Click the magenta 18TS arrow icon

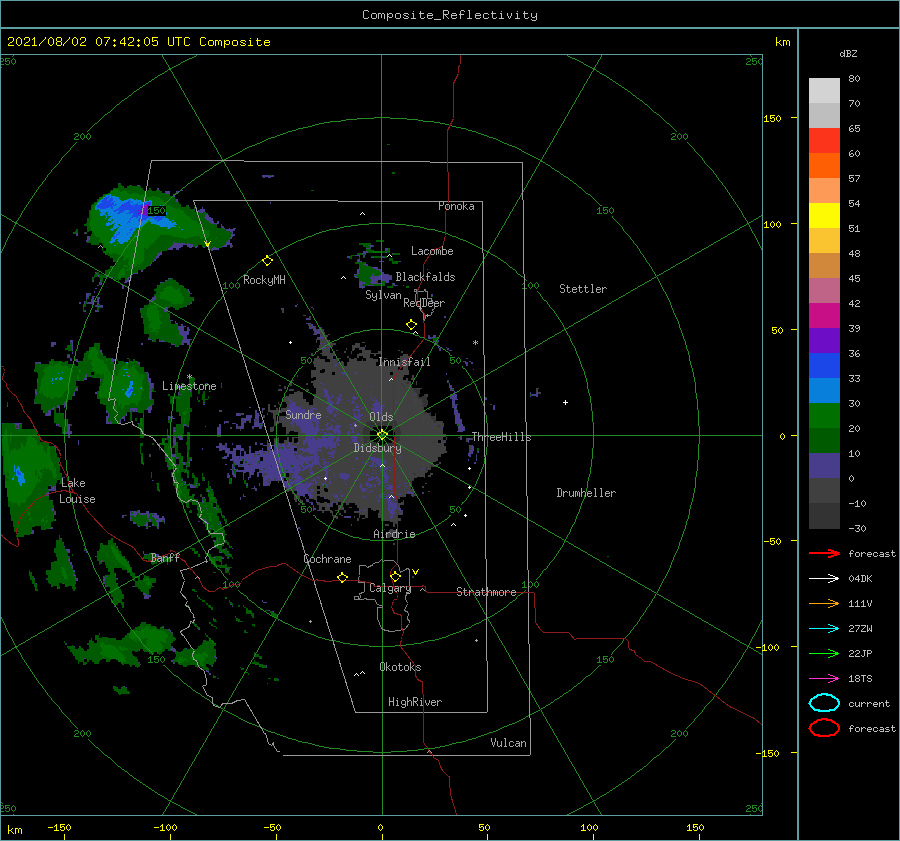[824, 679]
